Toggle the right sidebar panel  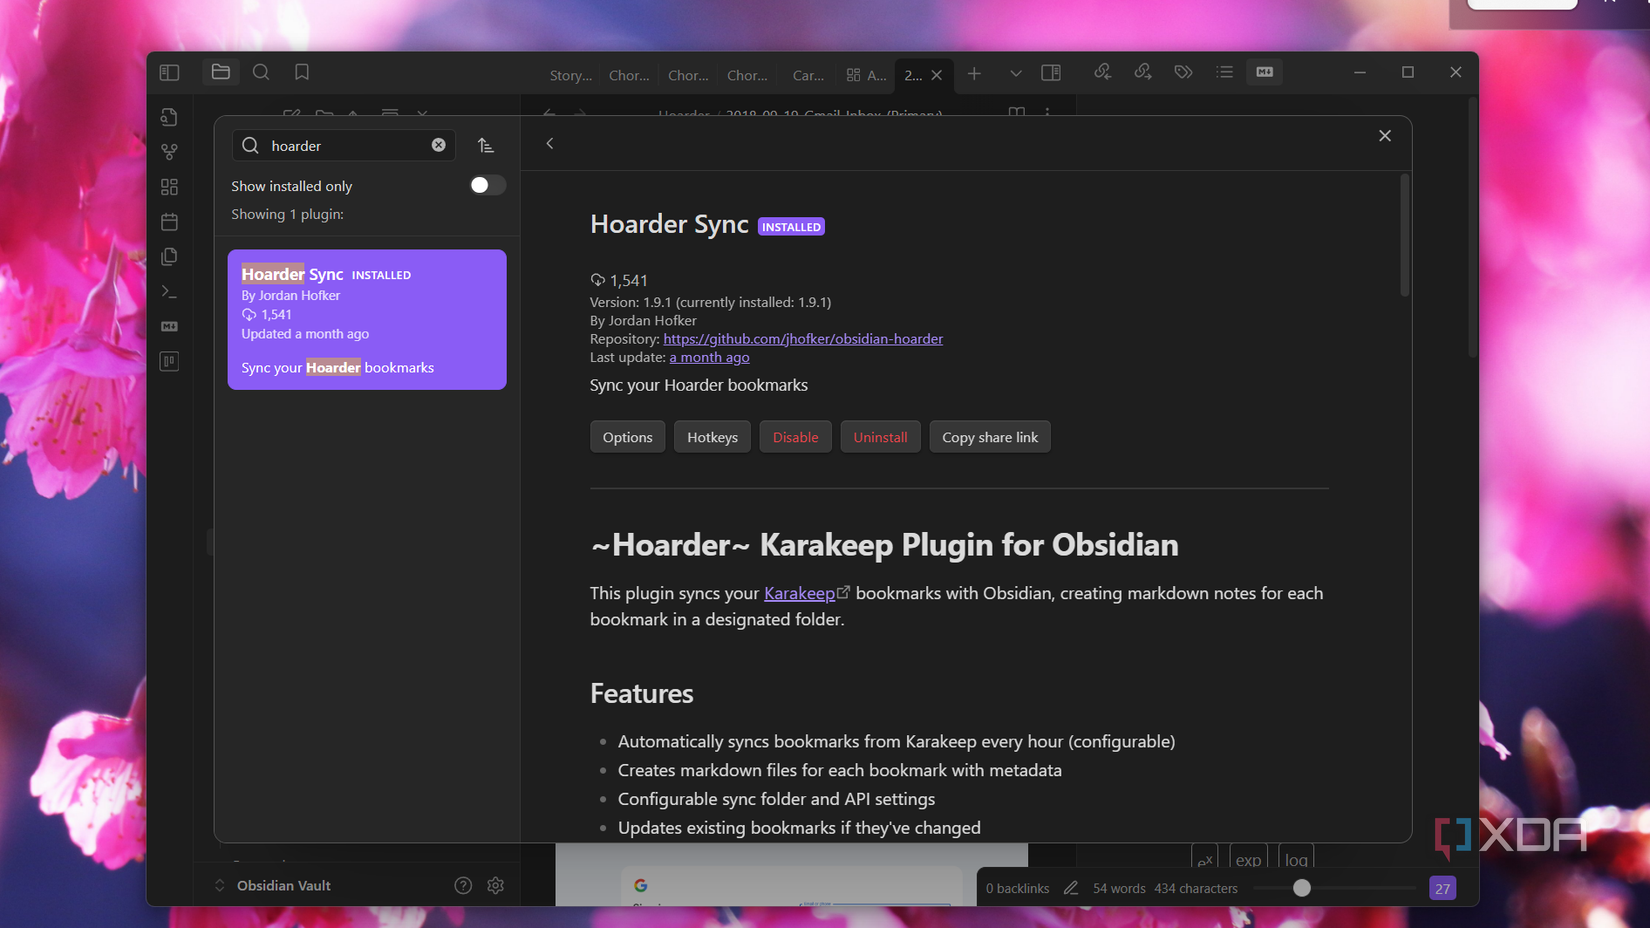1051,72
